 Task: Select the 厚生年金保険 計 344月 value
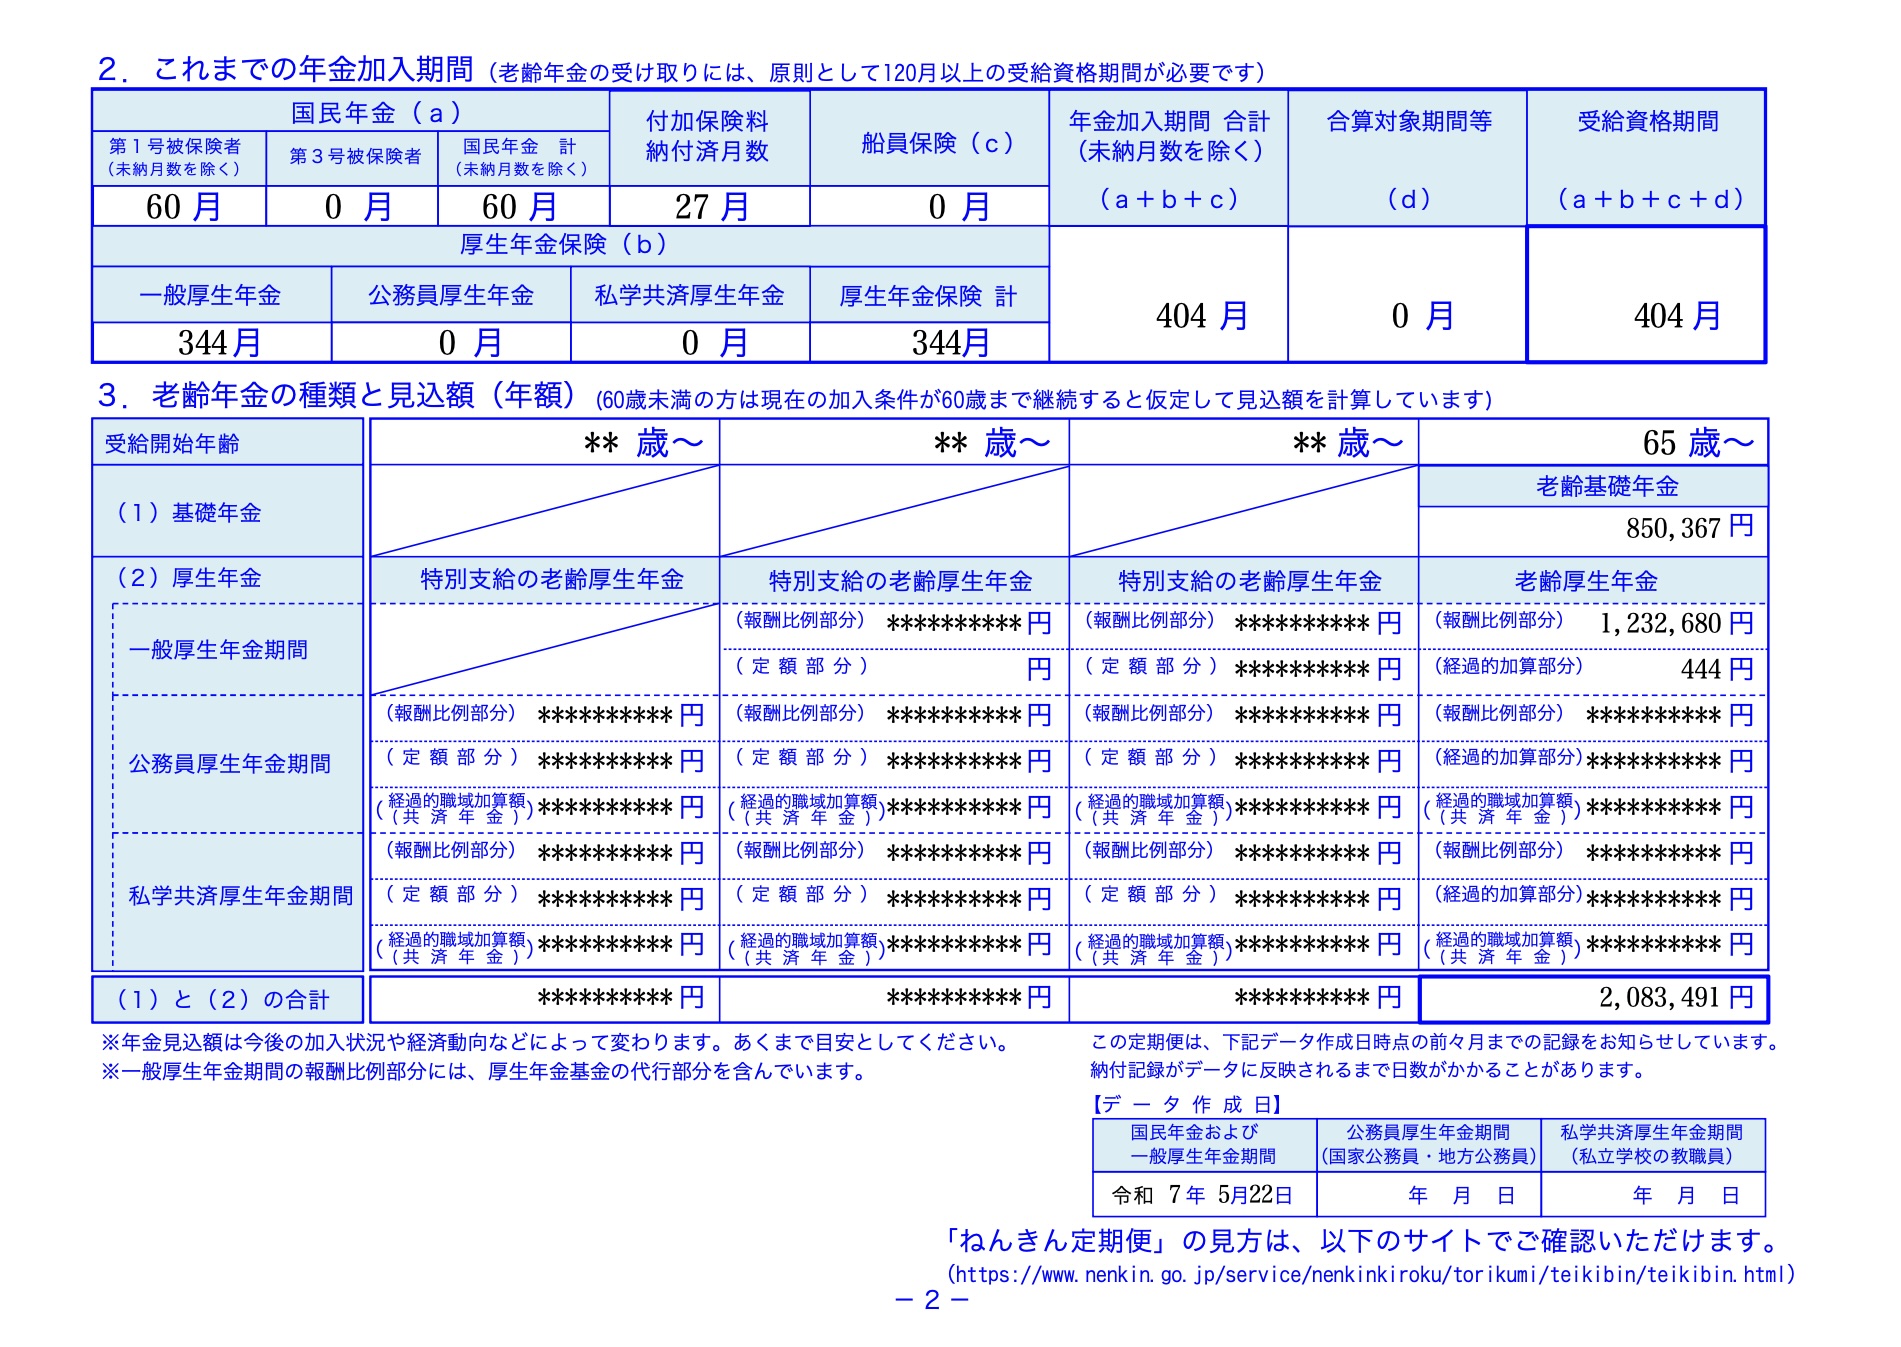949,343
